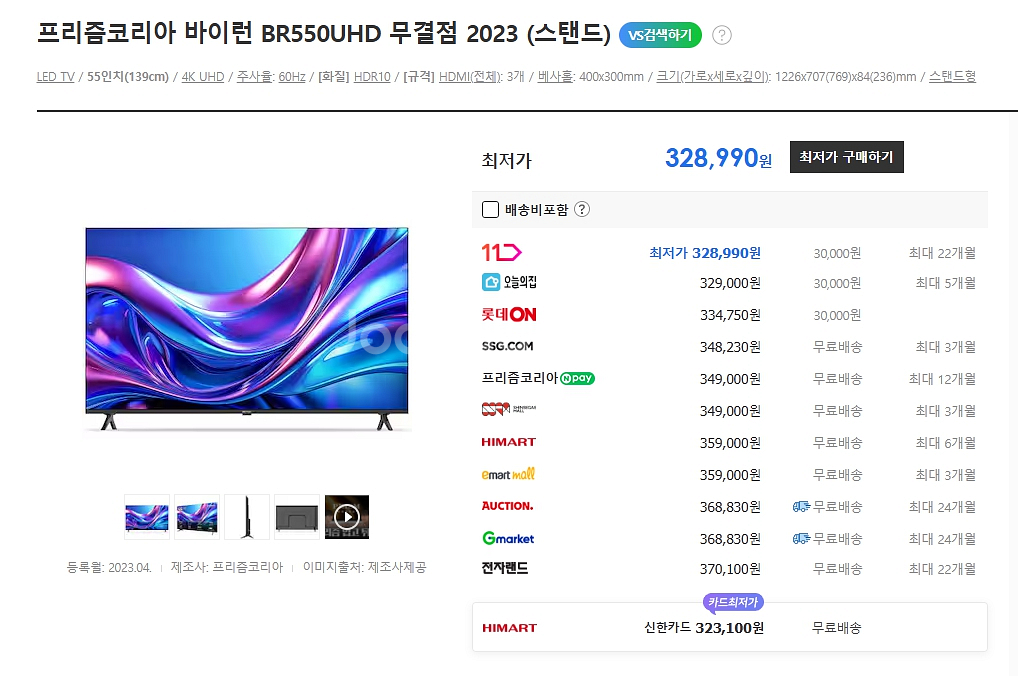Play the product video thumbnail

pos(347,517)
